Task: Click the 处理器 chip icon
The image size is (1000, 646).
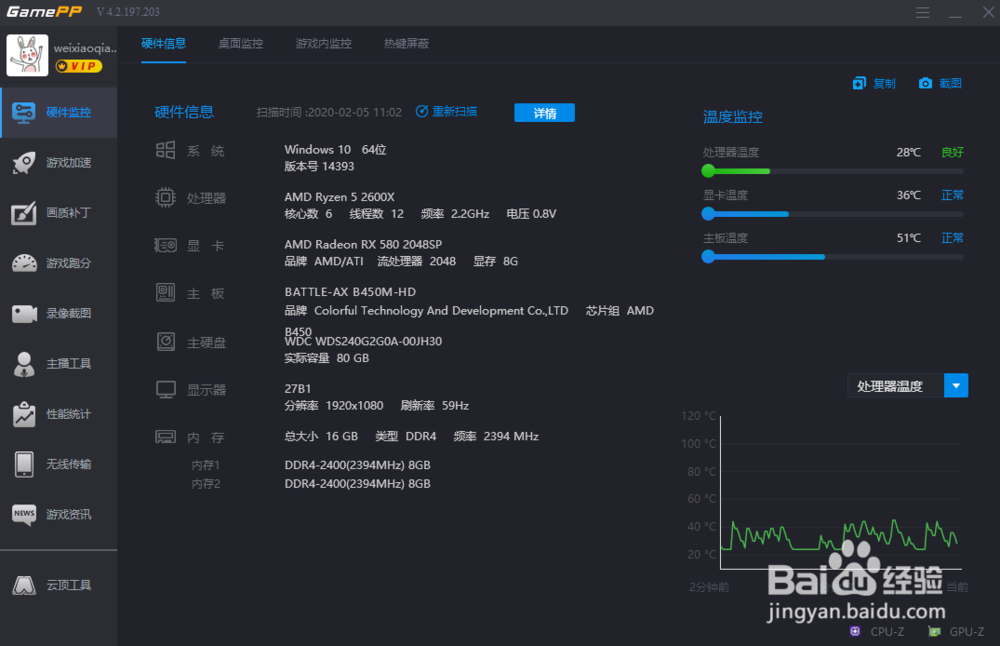Action: 165,198
